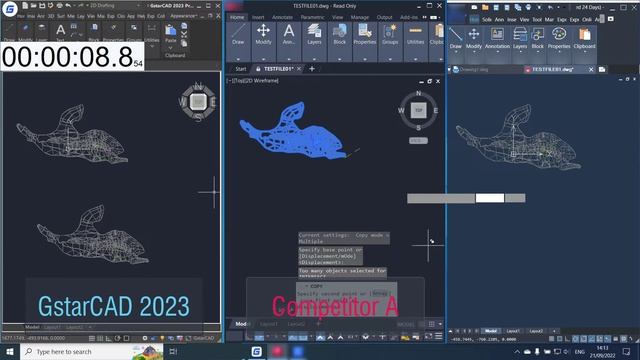The height and width of the screenshot is (360, 640).
Task: Open the Output tab in Competitor A
Action: point(384,17)
